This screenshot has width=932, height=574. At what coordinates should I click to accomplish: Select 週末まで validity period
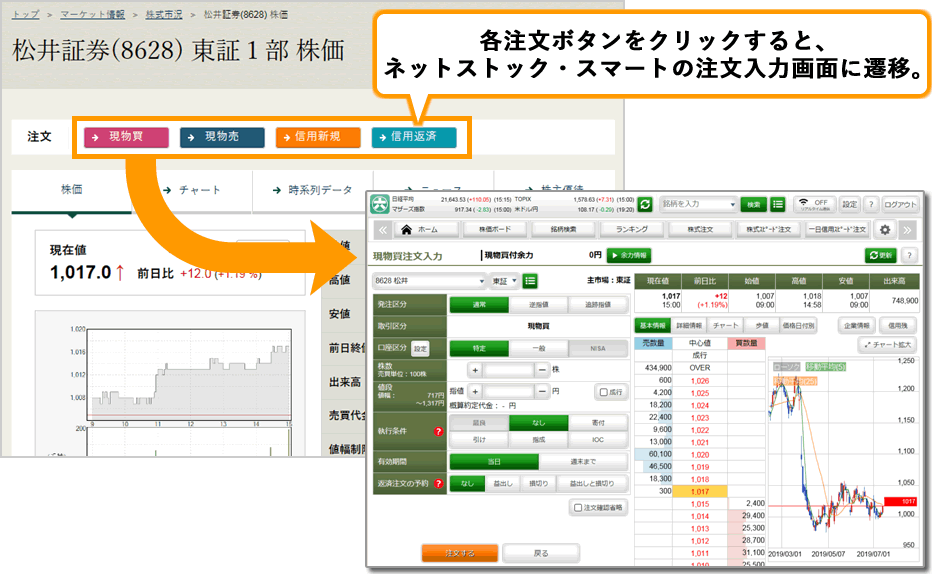(x=583, y=462)
